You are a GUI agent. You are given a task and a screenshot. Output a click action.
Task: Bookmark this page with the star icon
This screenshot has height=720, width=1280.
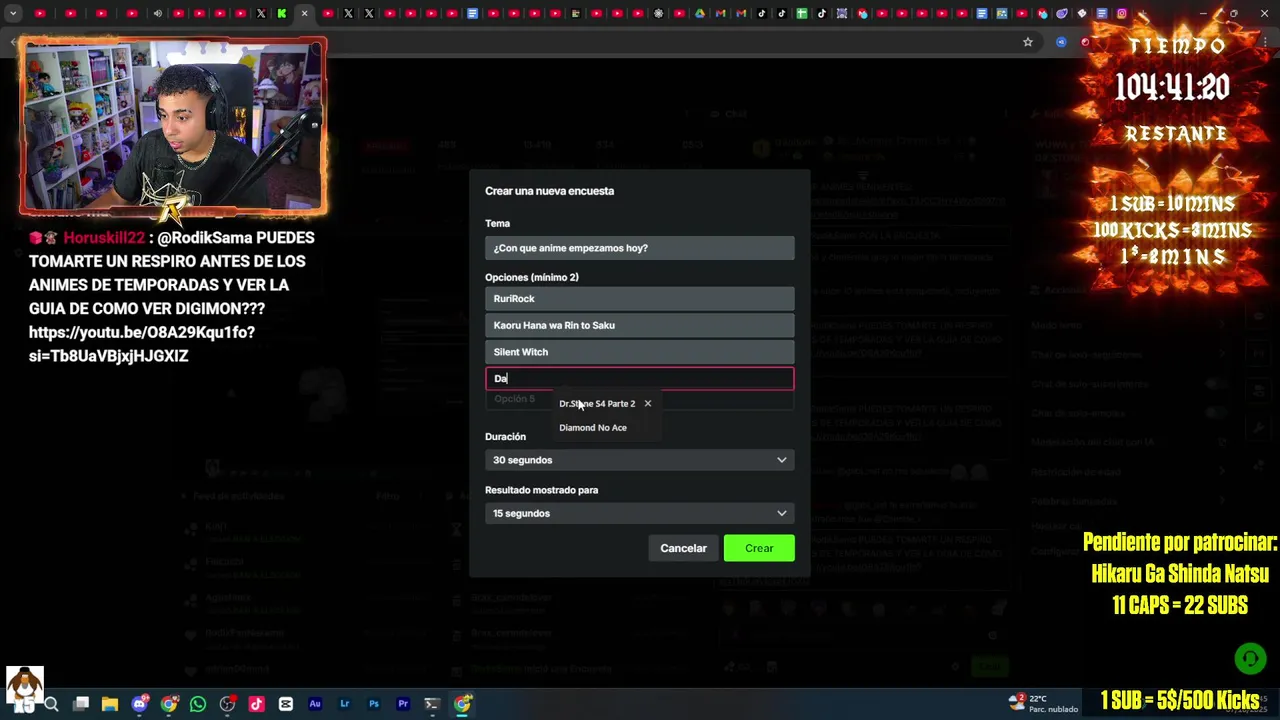pos(1027,42)
